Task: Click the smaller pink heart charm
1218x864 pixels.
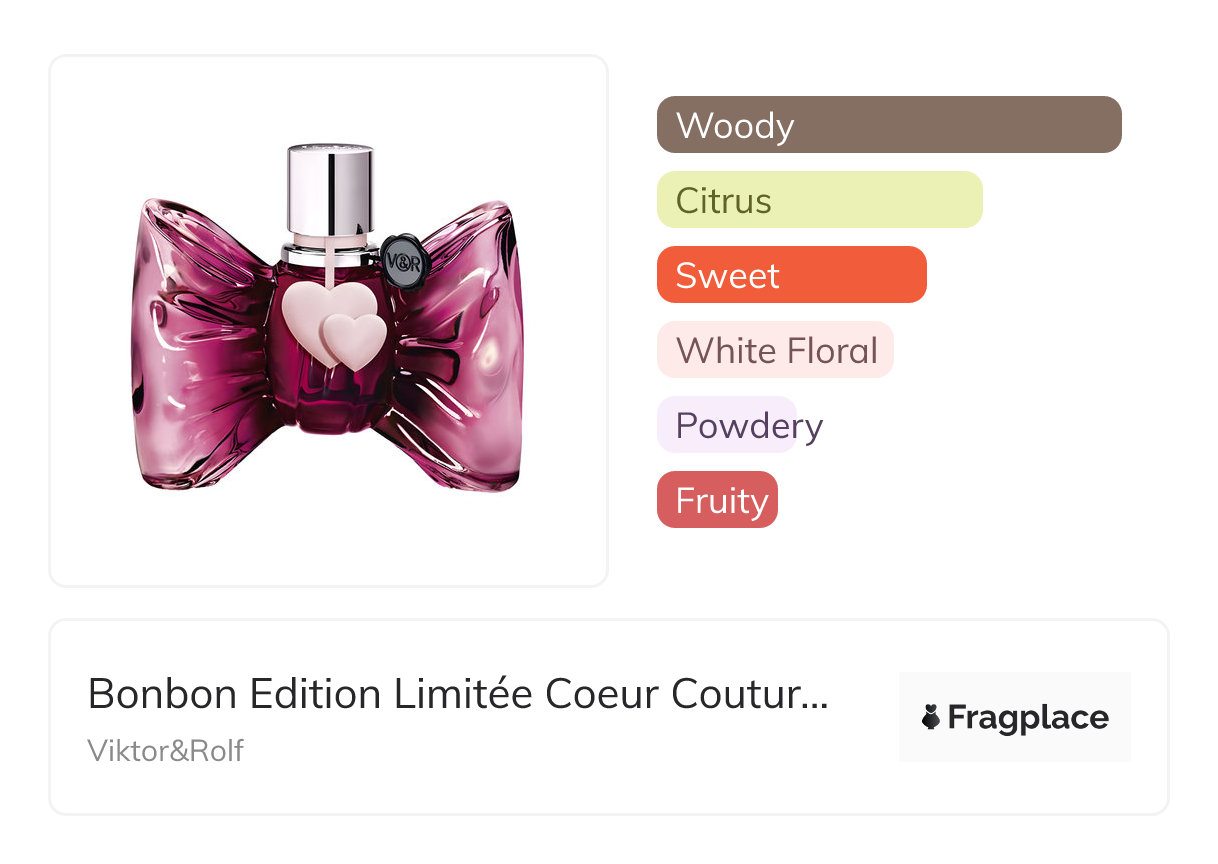Action: click(x=356, y=340)
